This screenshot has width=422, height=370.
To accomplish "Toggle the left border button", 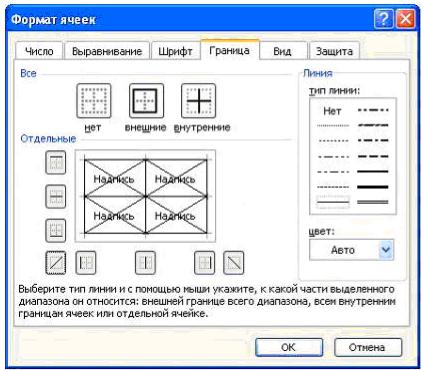I will click(x=86, y=263).
